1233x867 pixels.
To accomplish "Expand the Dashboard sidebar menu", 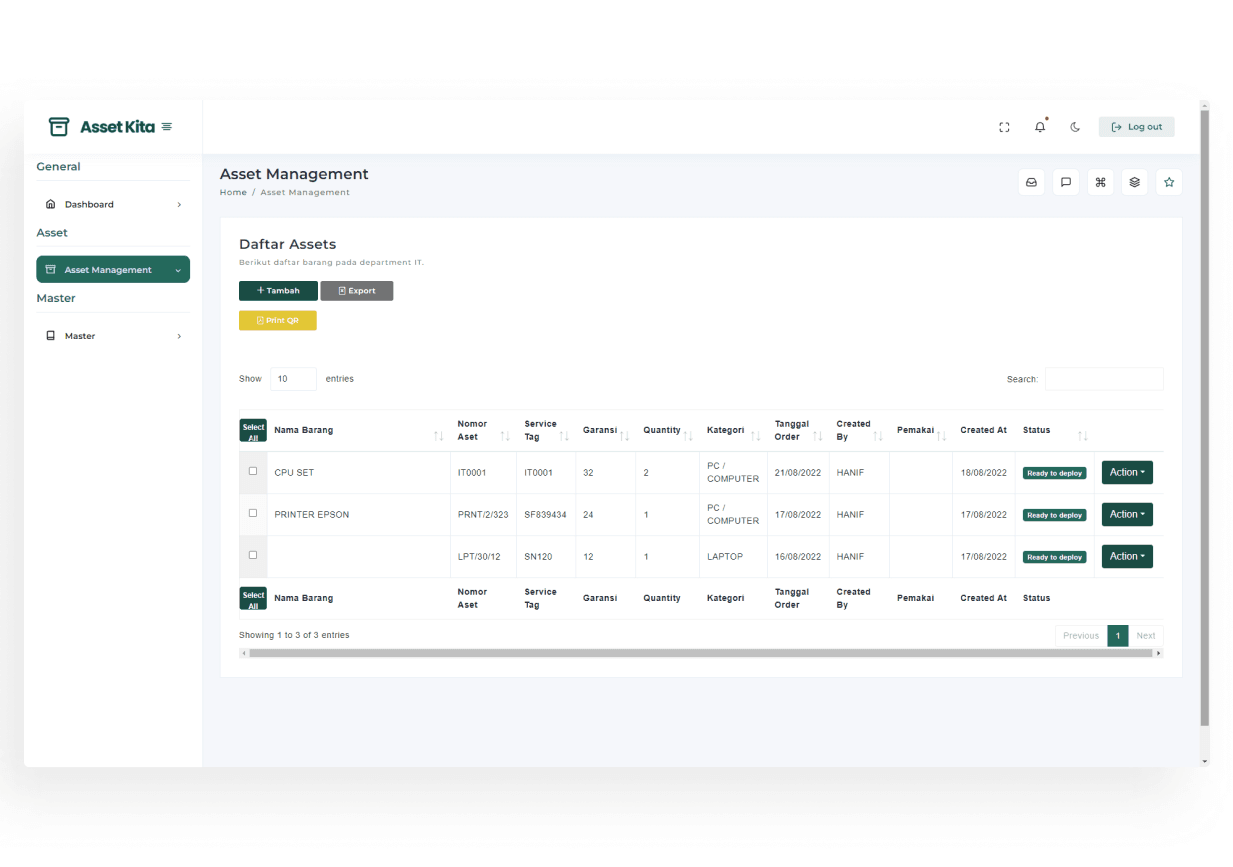I will point(92,203).
